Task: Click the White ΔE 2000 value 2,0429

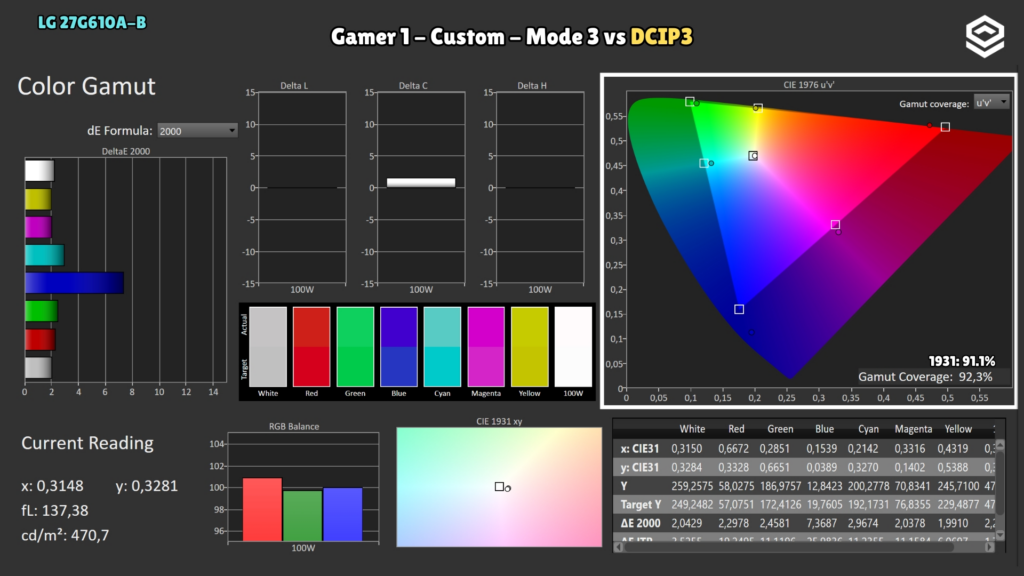Action: 692,523
